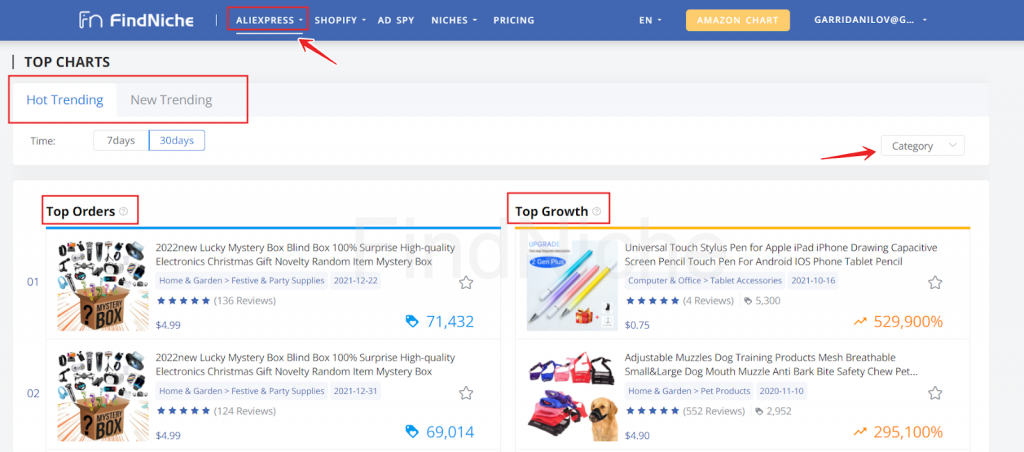The width and height of the screenshot is (1024, 452).
Task: Click the (4 Reviews) text
Action: pyautogui.click(x=709, y=301)
